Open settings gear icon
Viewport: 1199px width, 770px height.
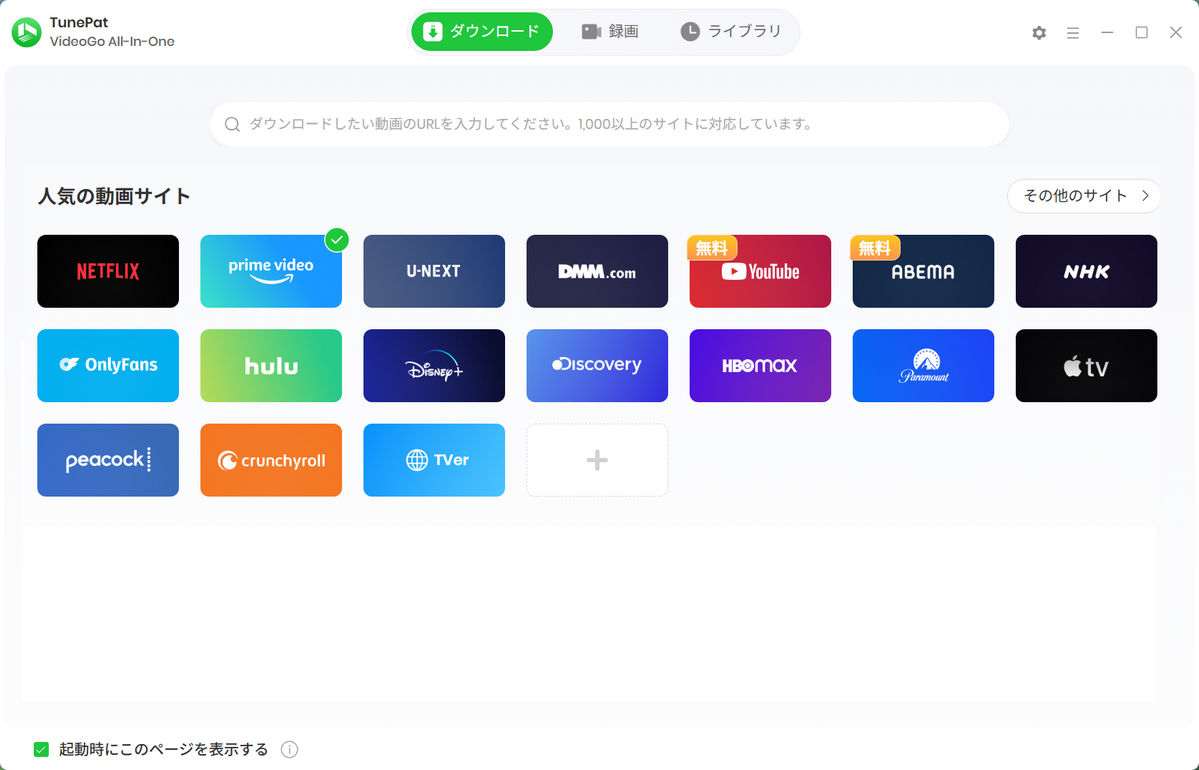(x=1038, y=33)
